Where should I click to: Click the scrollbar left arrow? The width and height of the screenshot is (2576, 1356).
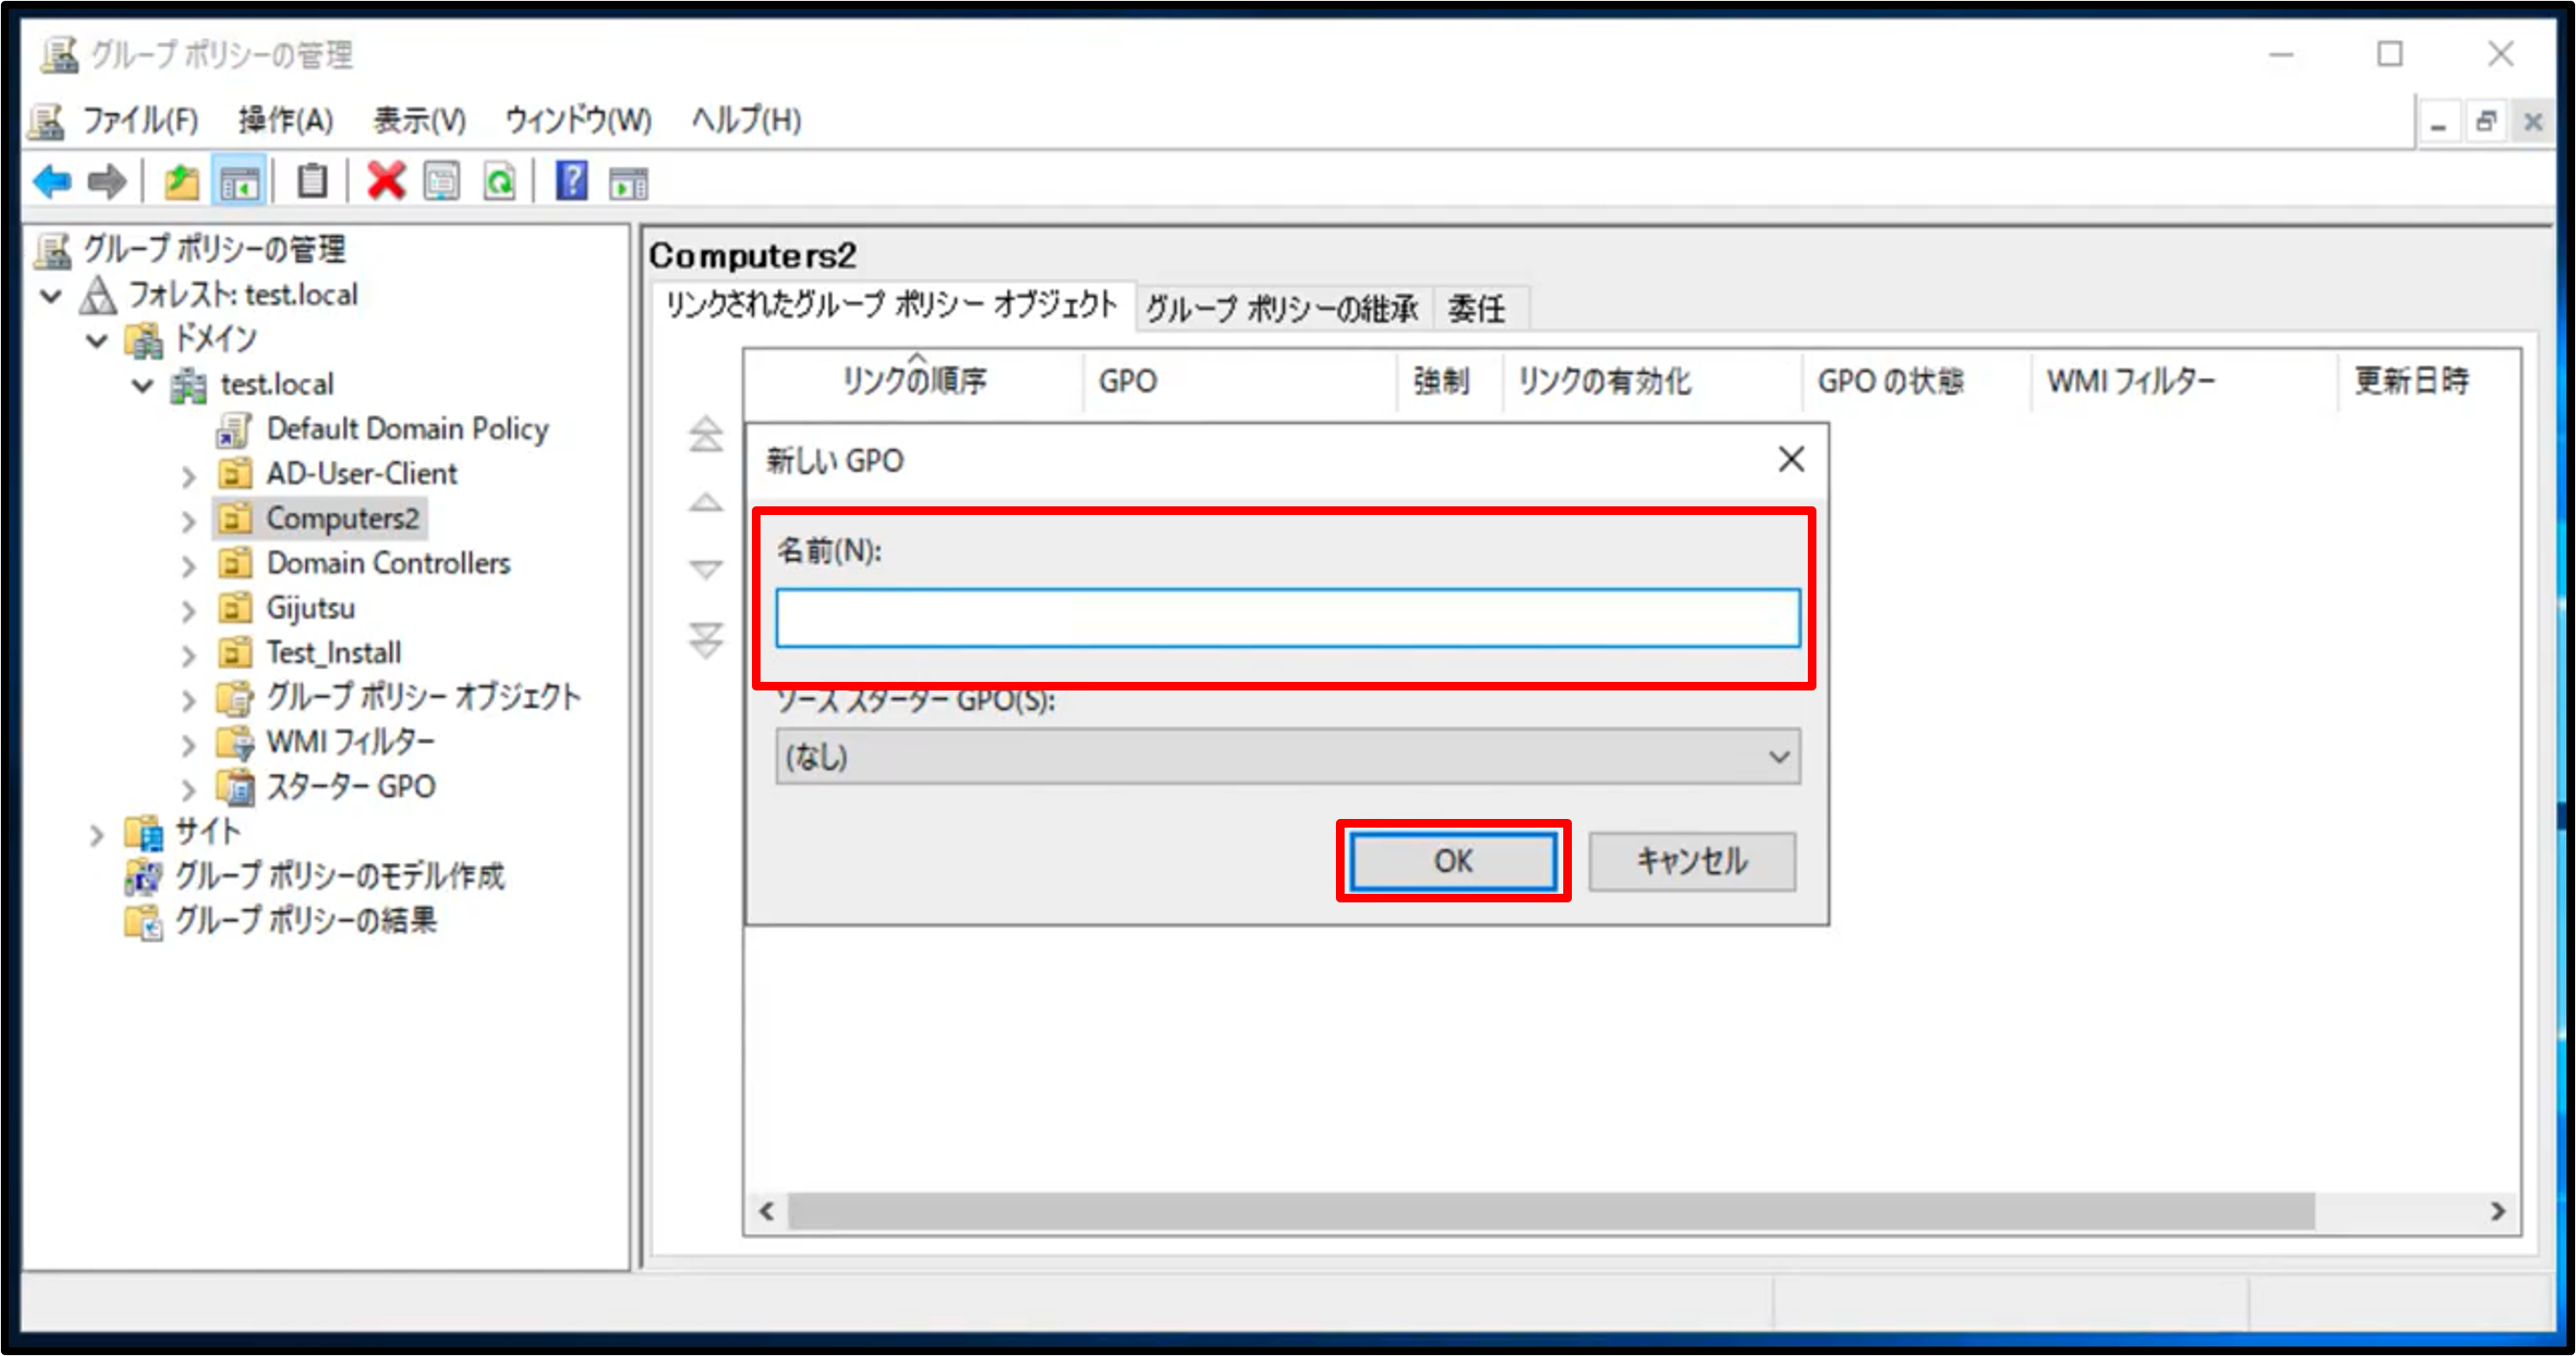click(767, 1212)
